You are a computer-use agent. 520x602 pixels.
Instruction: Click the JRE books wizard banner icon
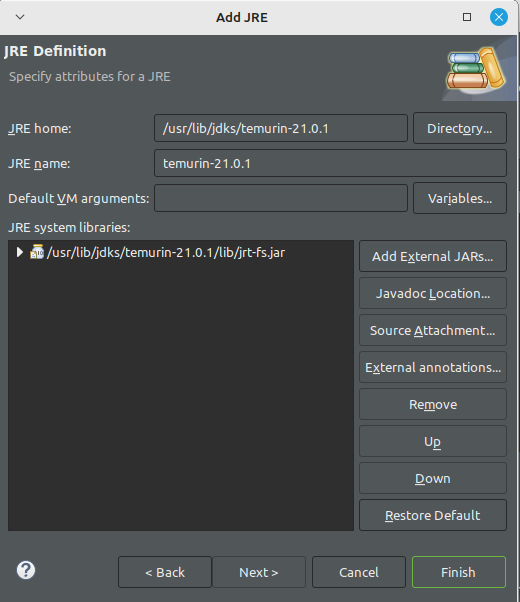coord(476,68)
